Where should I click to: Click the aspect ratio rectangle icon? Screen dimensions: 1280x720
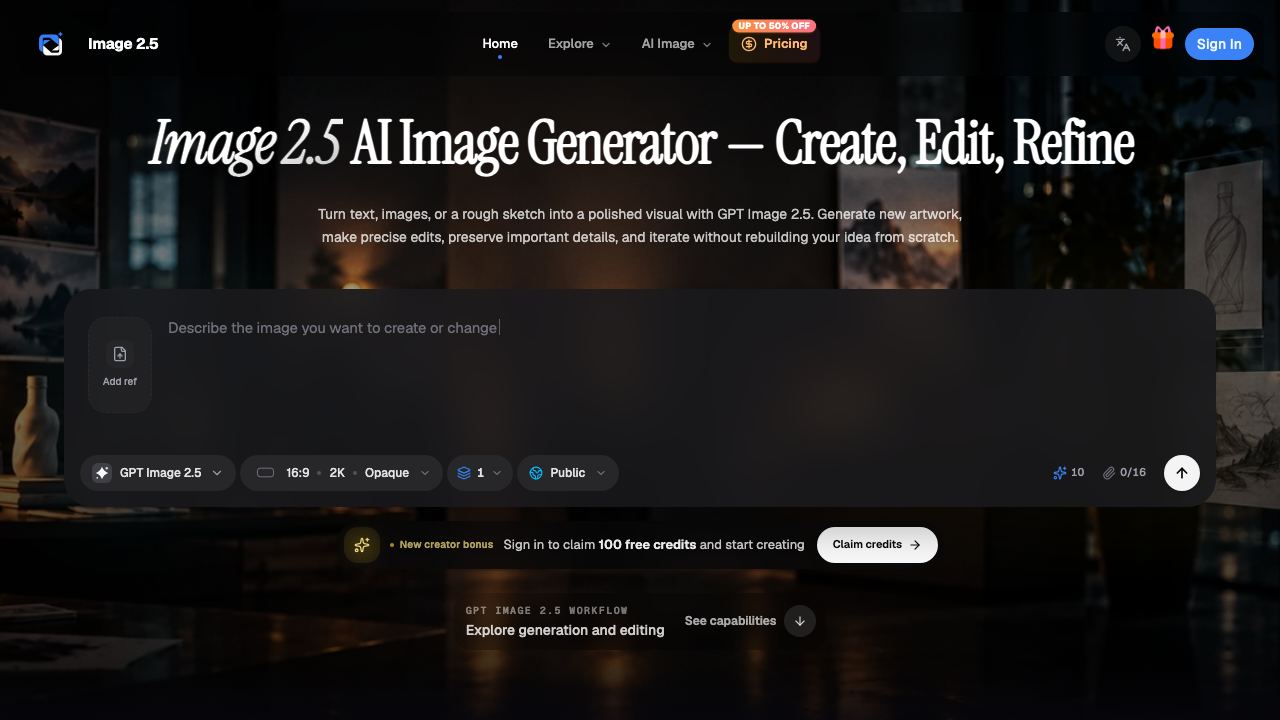[x=265, y=473]
